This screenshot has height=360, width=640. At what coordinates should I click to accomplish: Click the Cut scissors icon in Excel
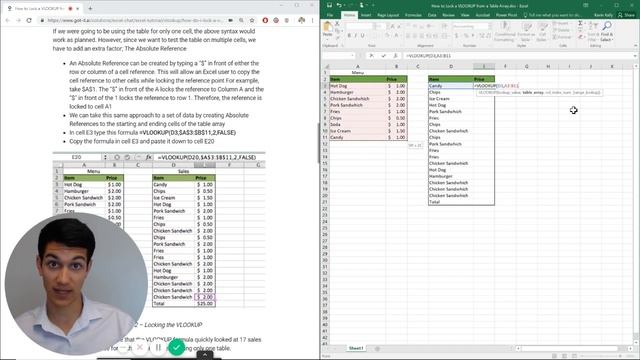[x=337, y=24]
